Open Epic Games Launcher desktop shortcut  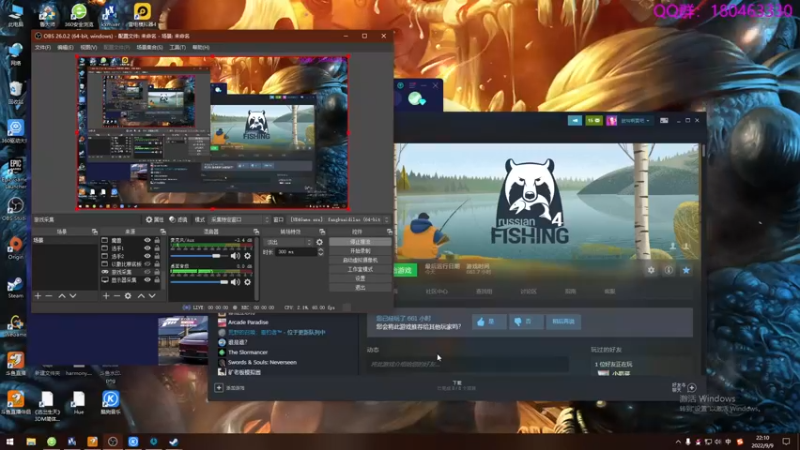pos(15,172)
